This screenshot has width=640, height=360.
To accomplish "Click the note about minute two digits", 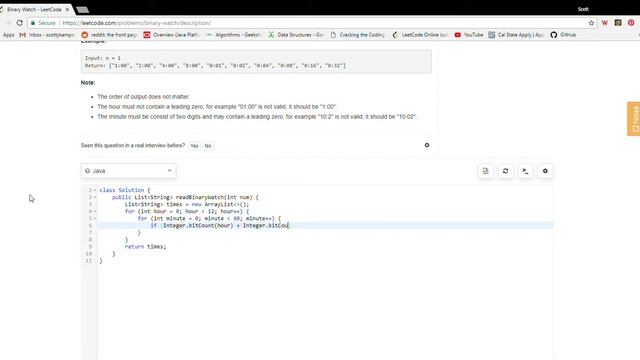I will click(x=257, y=116).
